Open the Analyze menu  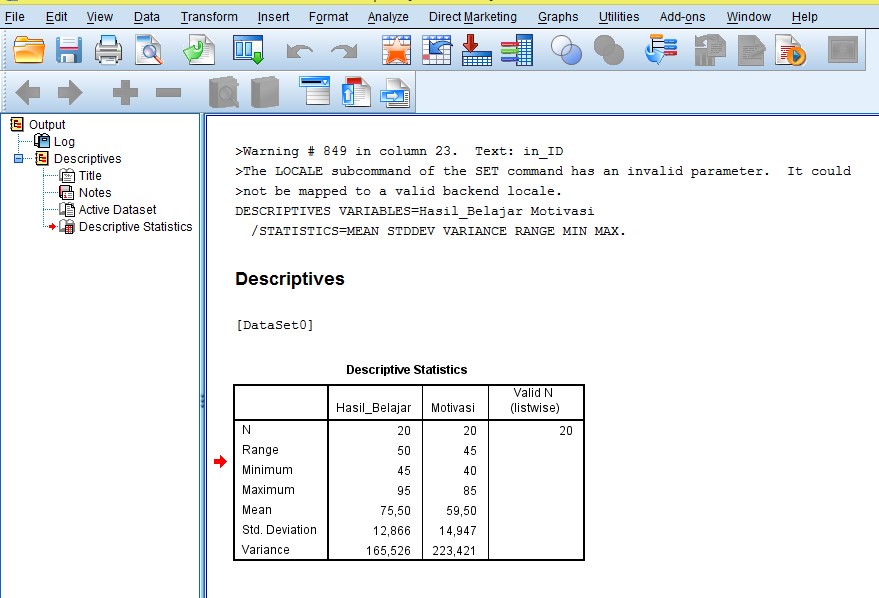click(388, 17)
